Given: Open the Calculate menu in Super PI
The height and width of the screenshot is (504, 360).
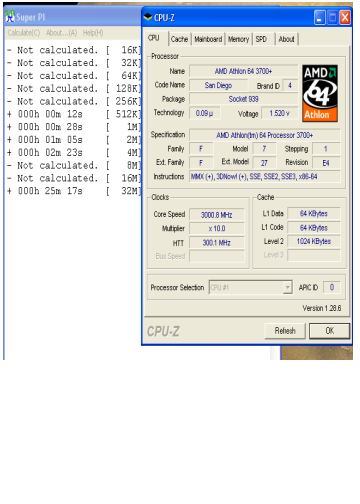Looking at the screenshot, I should click(x=24, y=33).
